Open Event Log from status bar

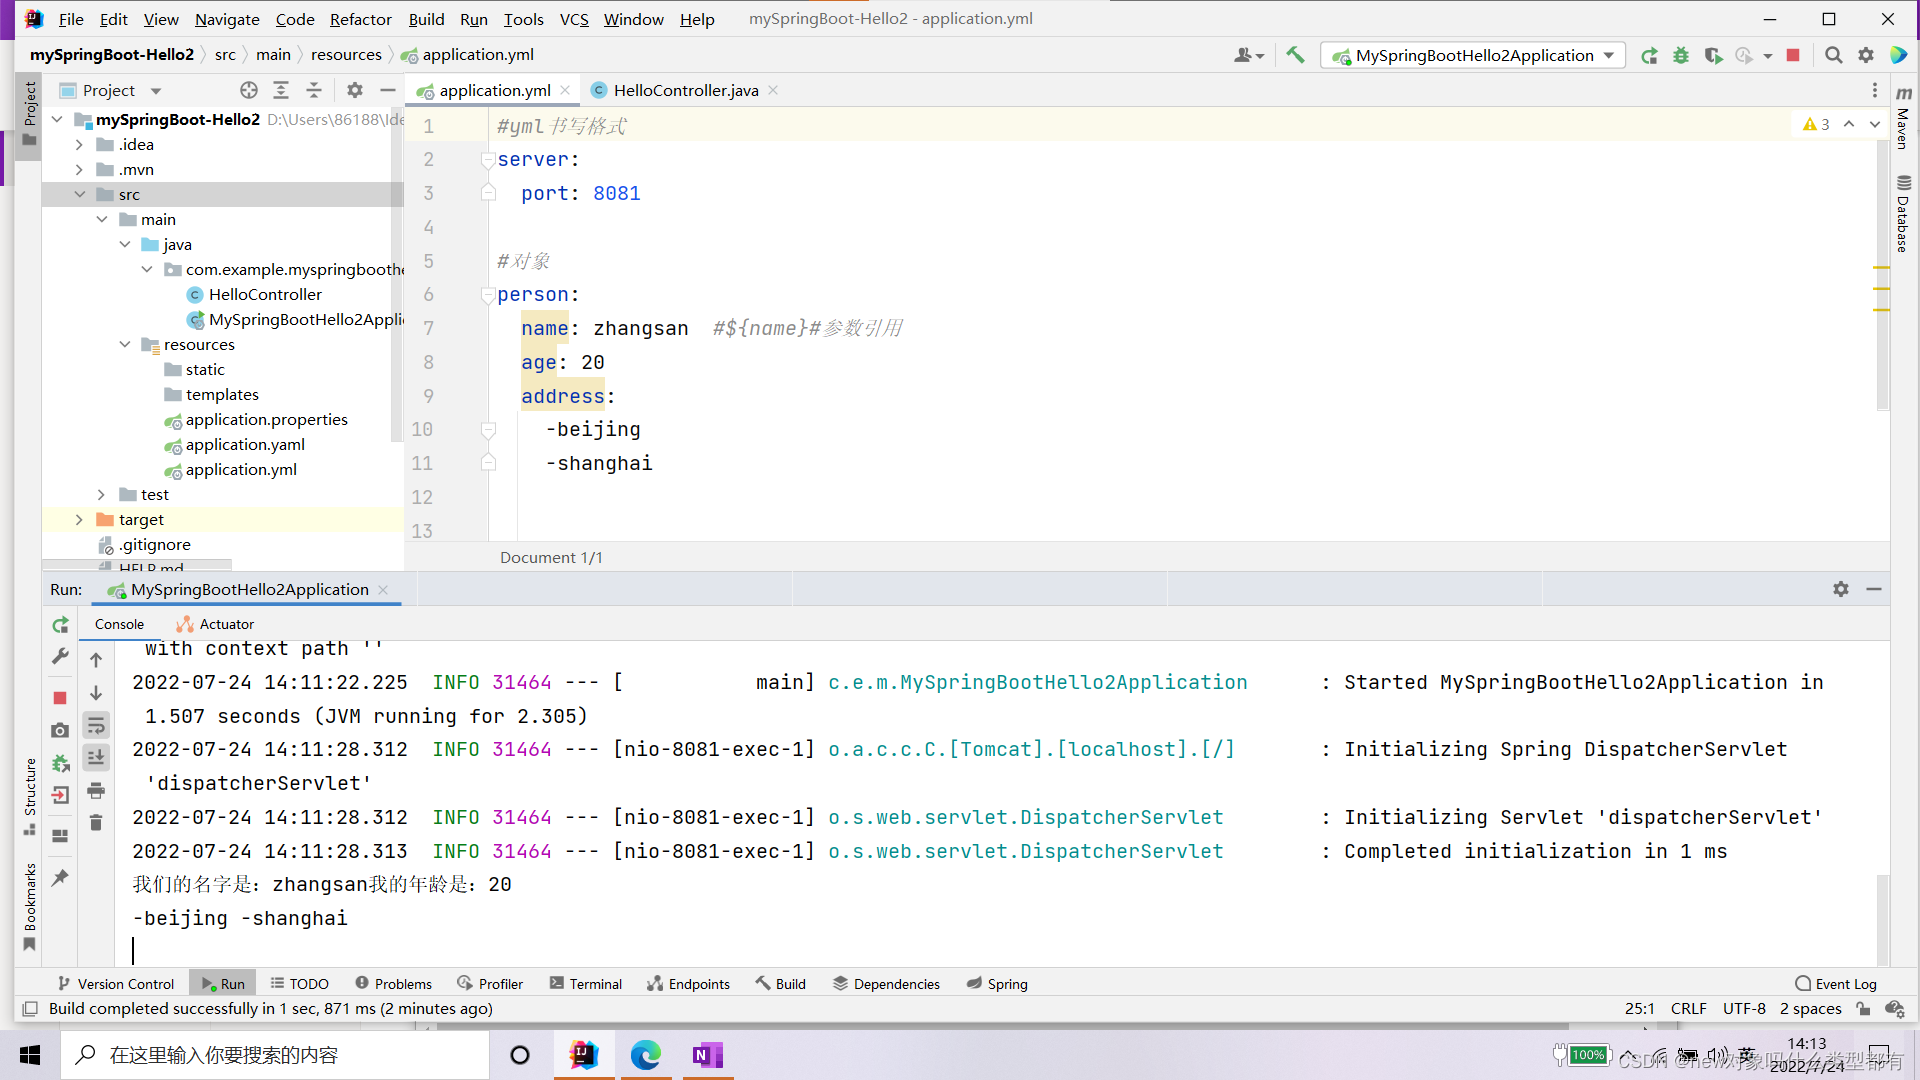coord(1836,984)
